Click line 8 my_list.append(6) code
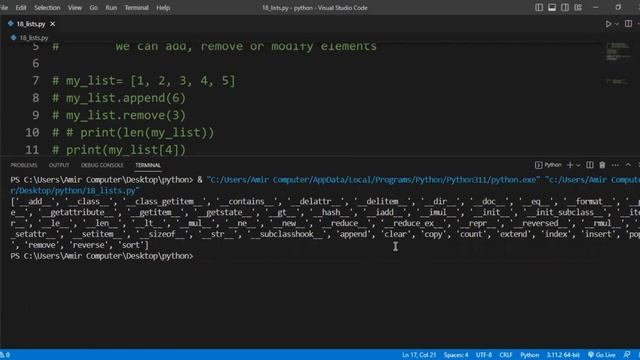 point(119,98)
